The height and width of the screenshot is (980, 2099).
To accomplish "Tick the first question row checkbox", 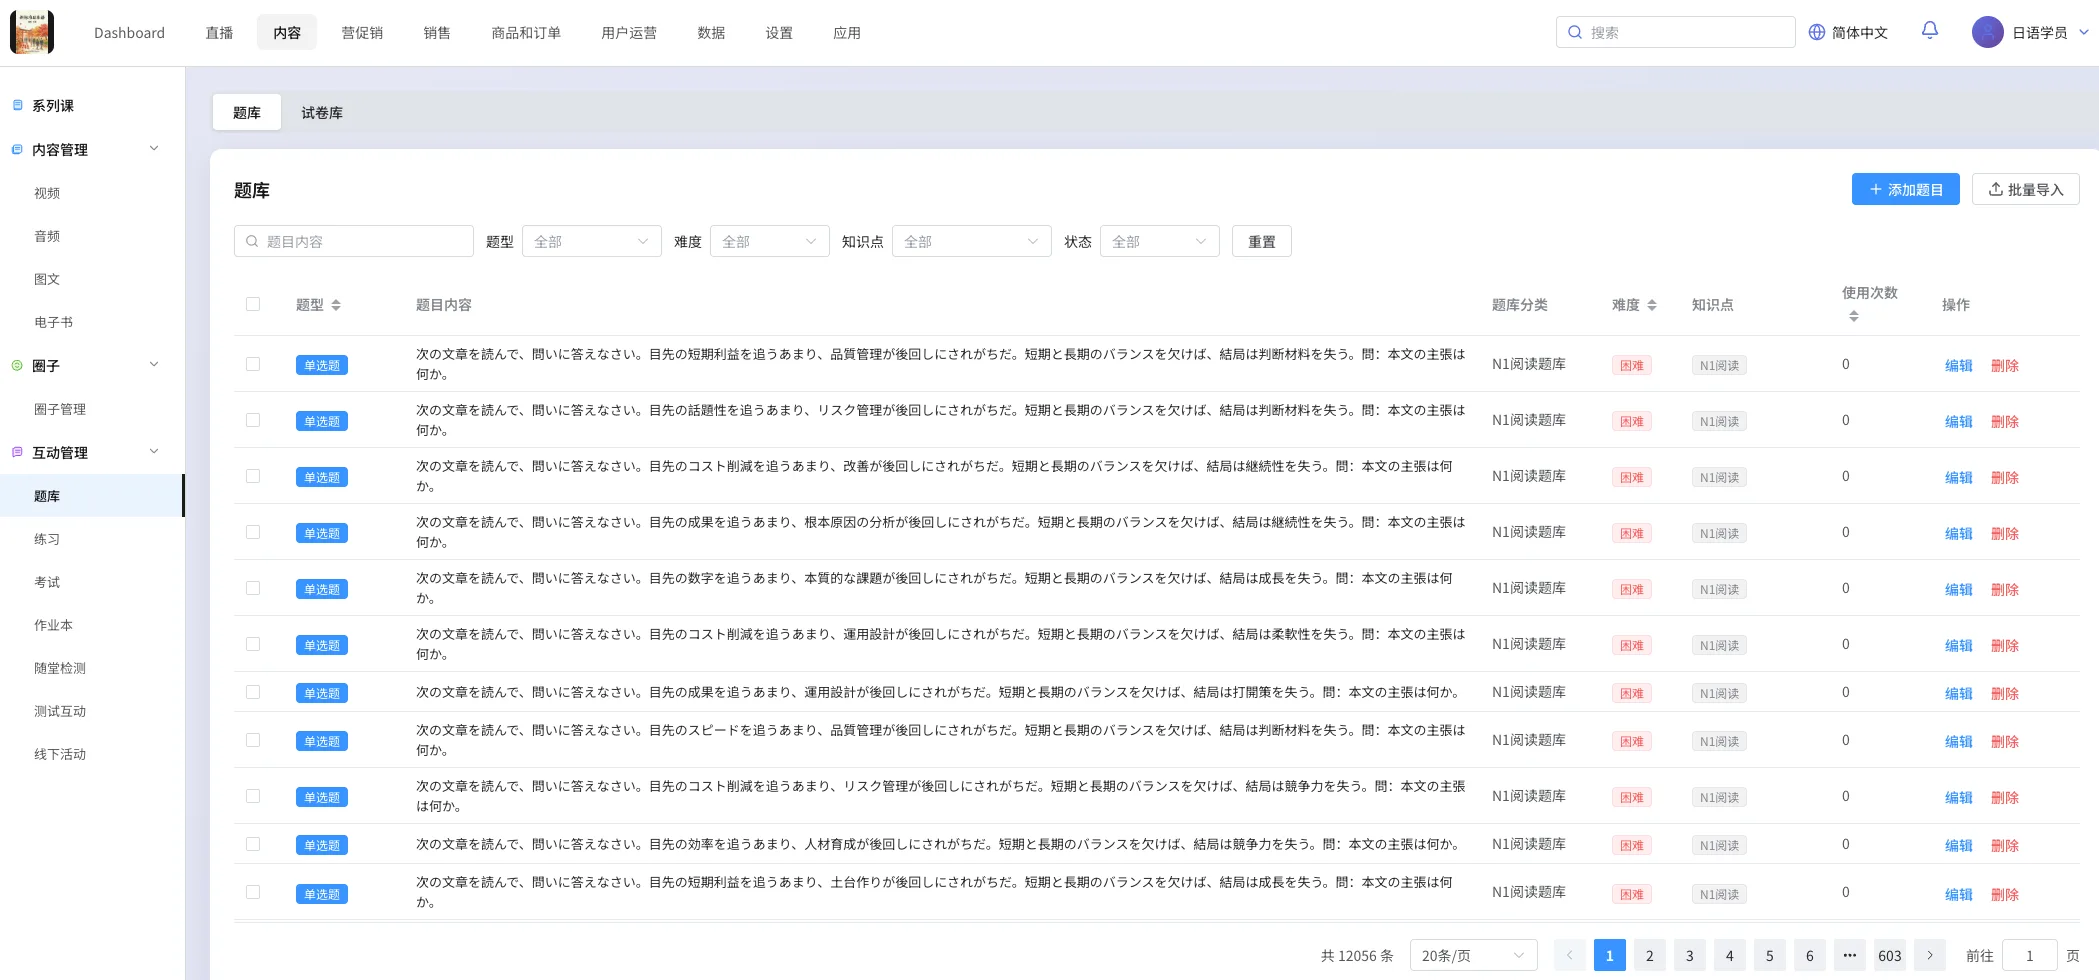I will (x=253, y=364).
